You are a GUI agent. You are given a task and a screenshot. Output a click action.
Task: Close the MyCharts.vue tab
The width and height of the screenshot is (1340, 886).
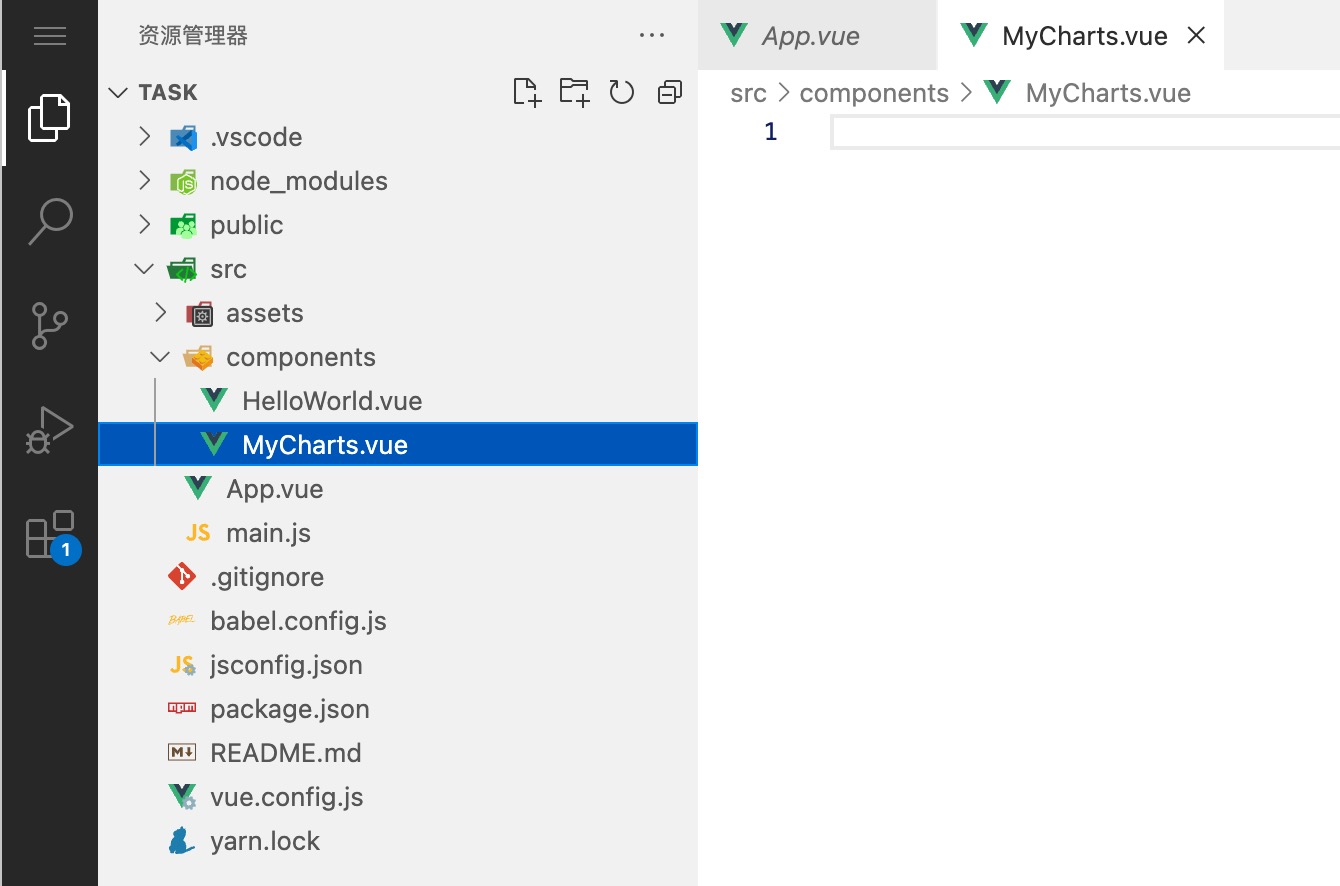(x=1196, y=36)
